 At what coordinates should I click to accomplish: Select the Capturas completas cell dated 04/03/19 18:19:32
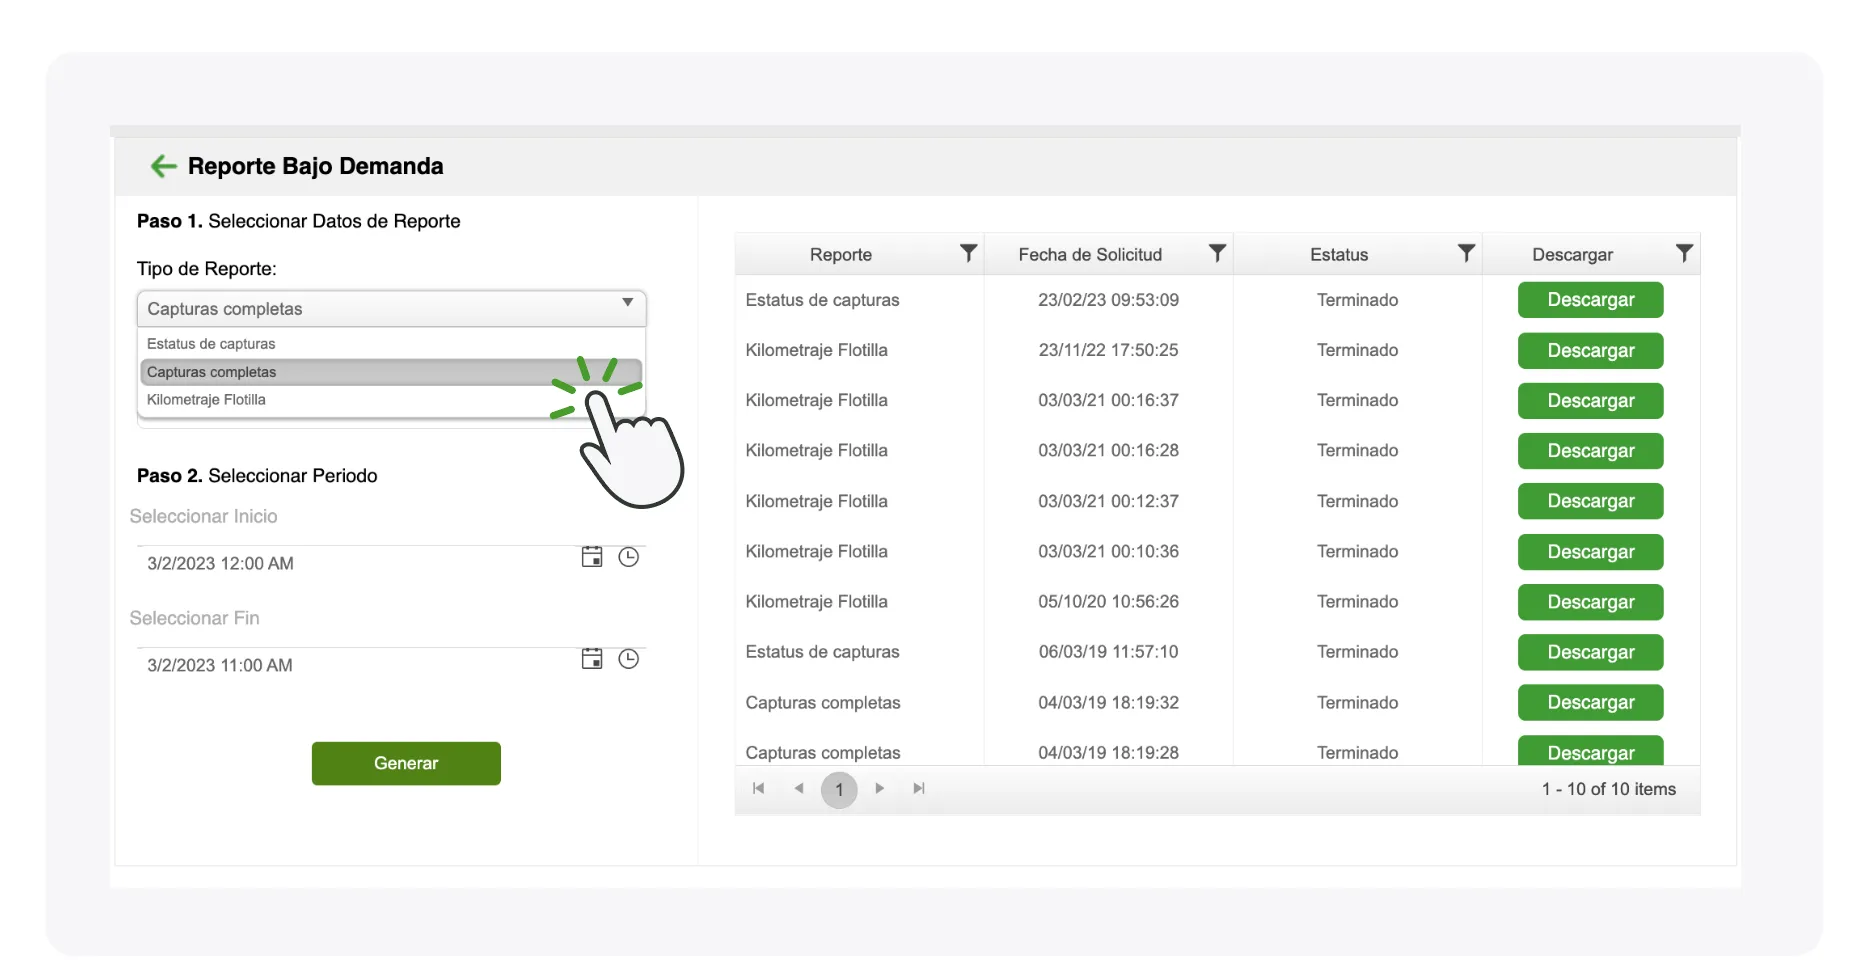point(823,702)
